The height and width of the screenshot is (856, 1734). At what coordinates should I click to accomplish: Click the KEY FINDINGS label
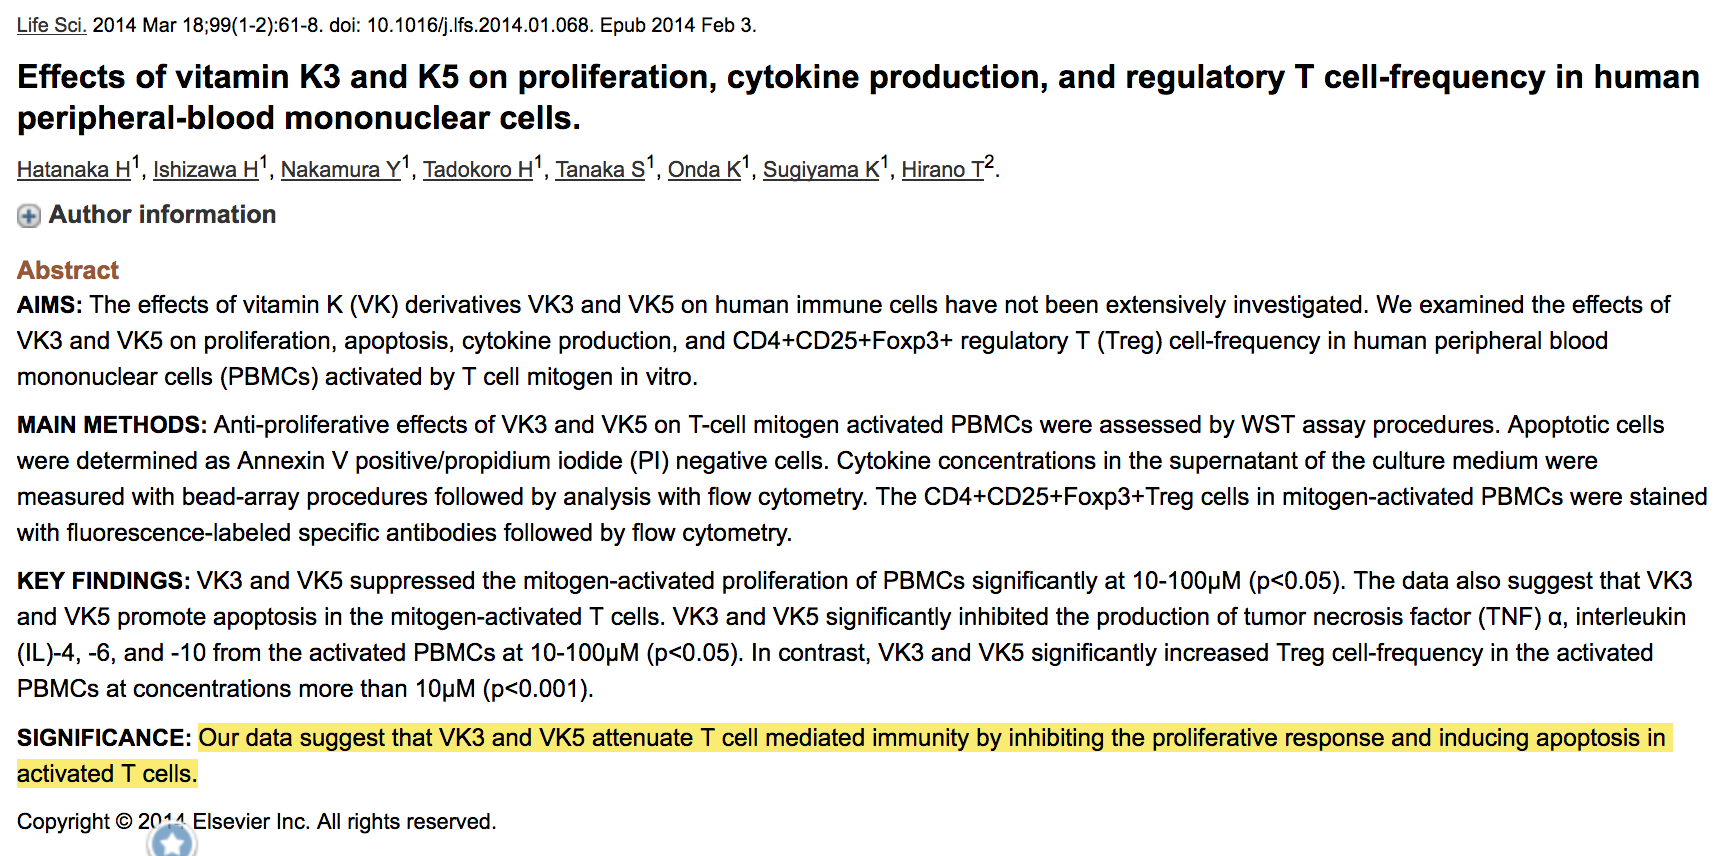[x=103, y=581]
